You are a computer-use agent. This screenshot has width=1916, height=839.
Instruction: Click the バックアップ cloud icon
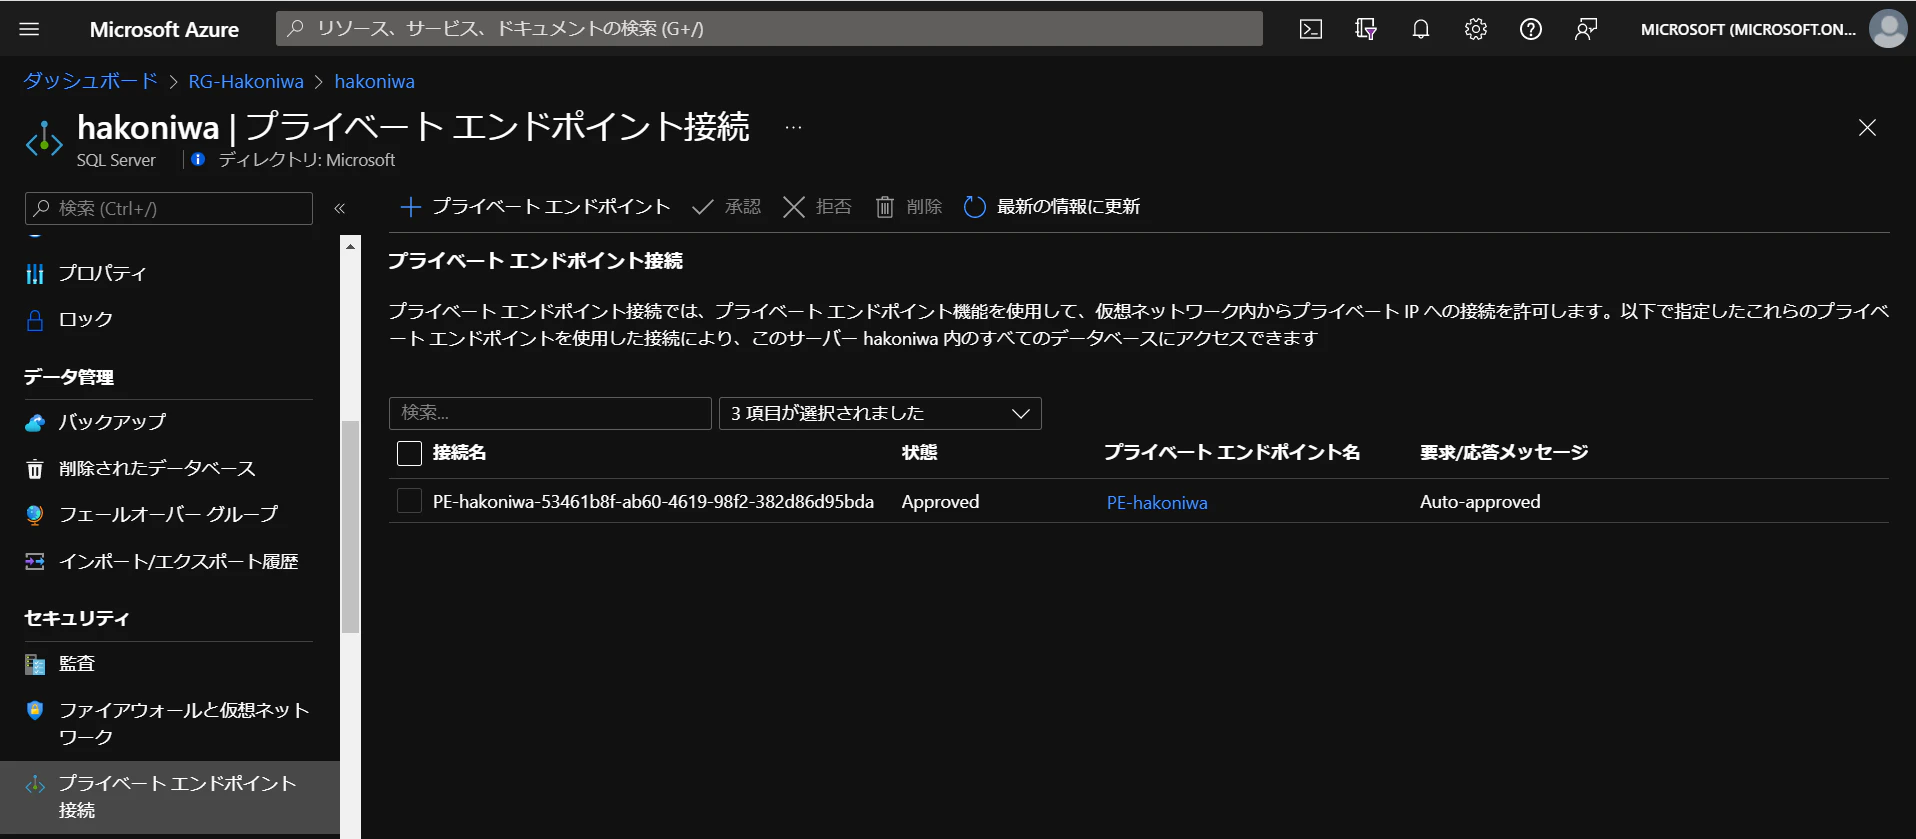pyautogui.click(x=35, y=422)
